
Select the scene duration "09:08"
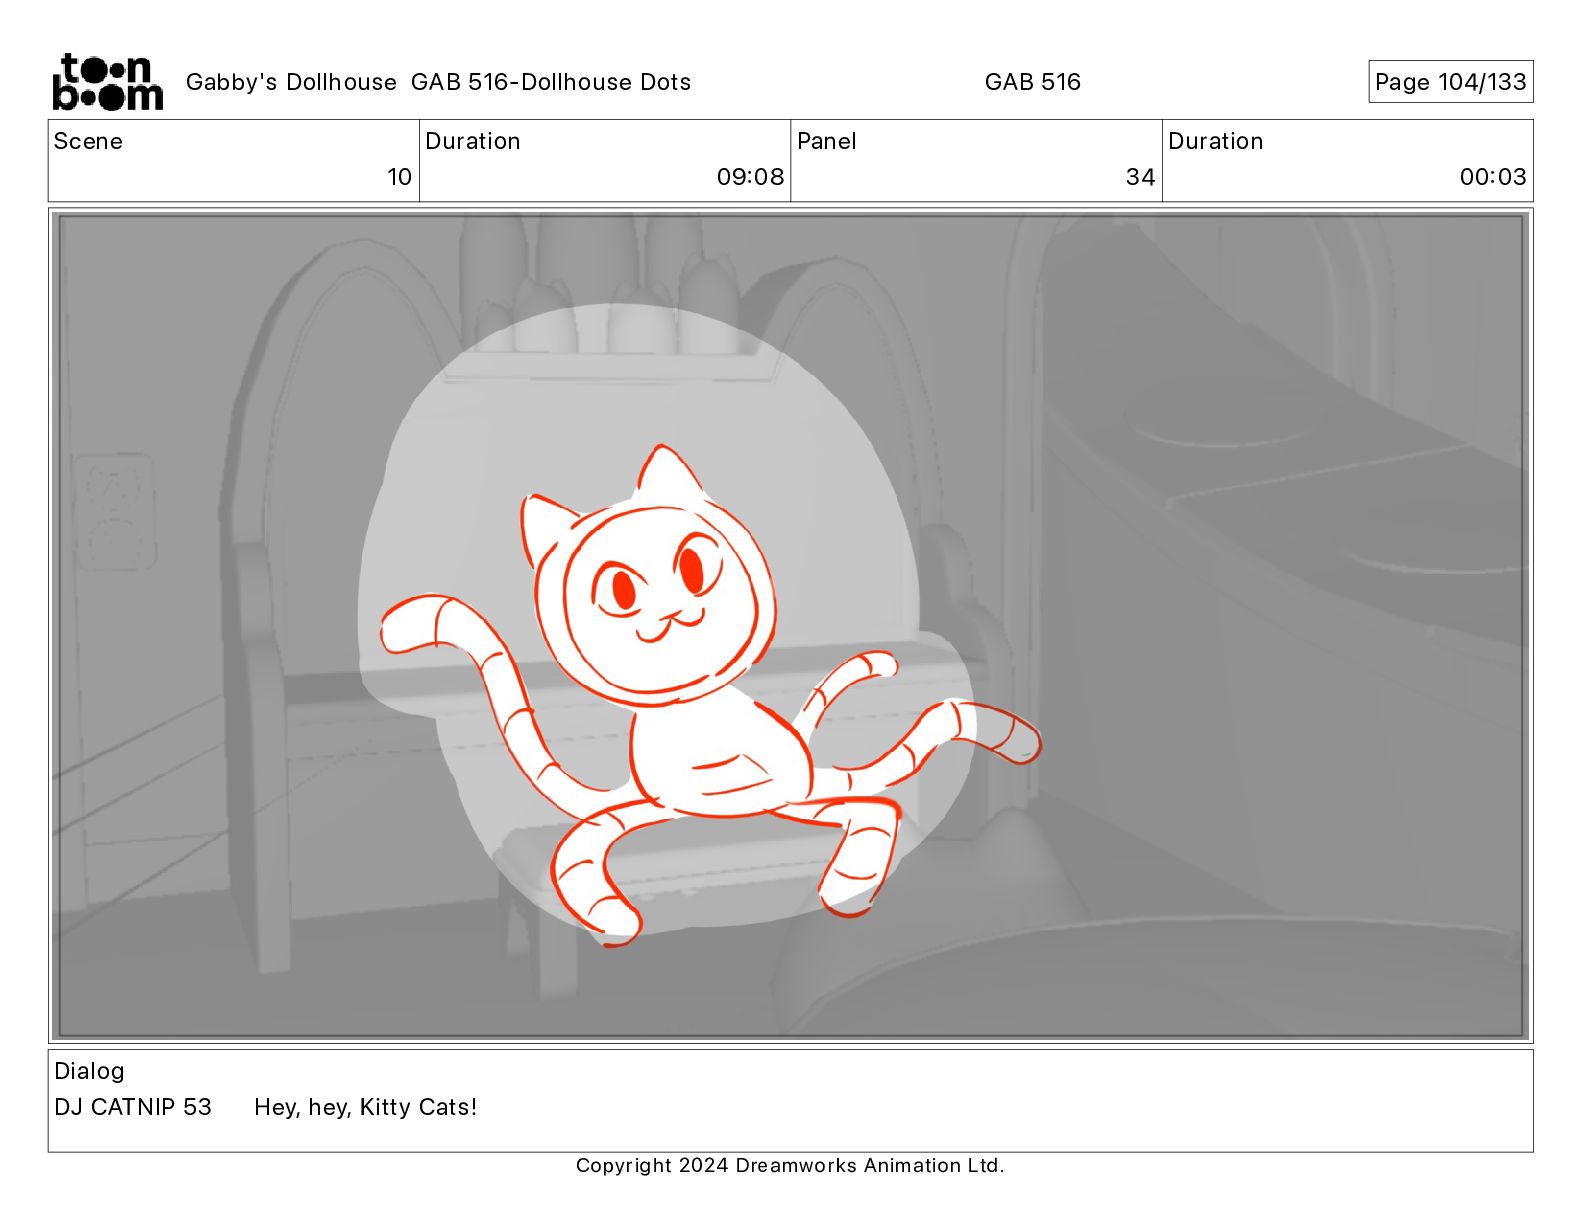point(750,177)
